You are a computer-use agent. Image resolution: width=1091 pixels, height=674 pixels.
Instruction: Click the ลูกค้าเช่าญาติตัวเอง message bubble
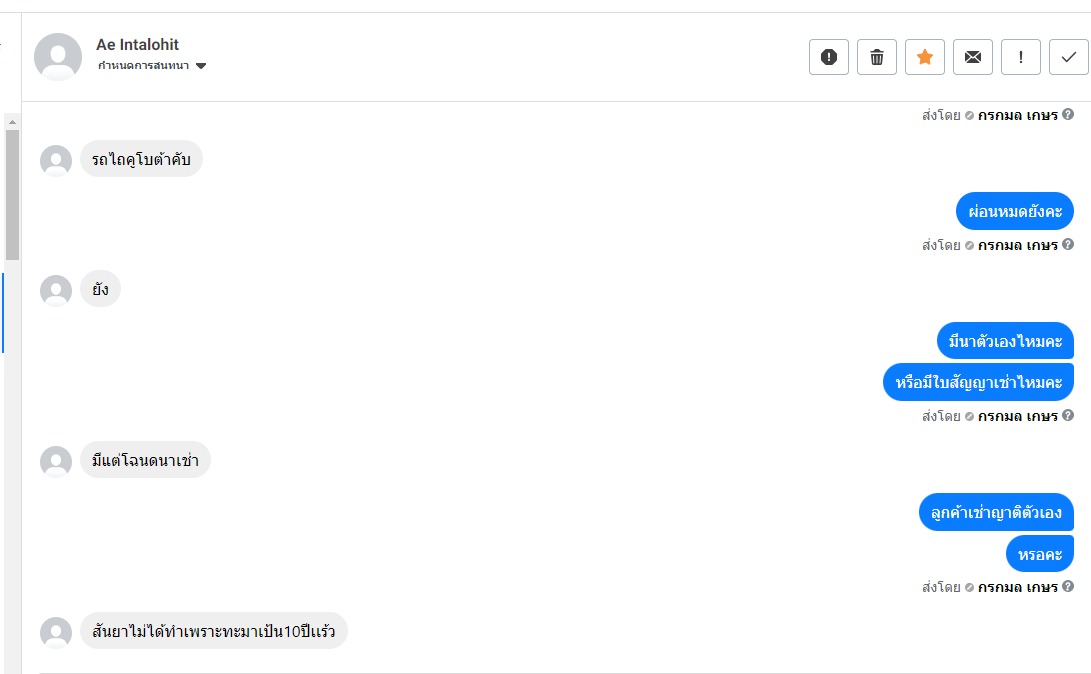[x=996, y=512]
